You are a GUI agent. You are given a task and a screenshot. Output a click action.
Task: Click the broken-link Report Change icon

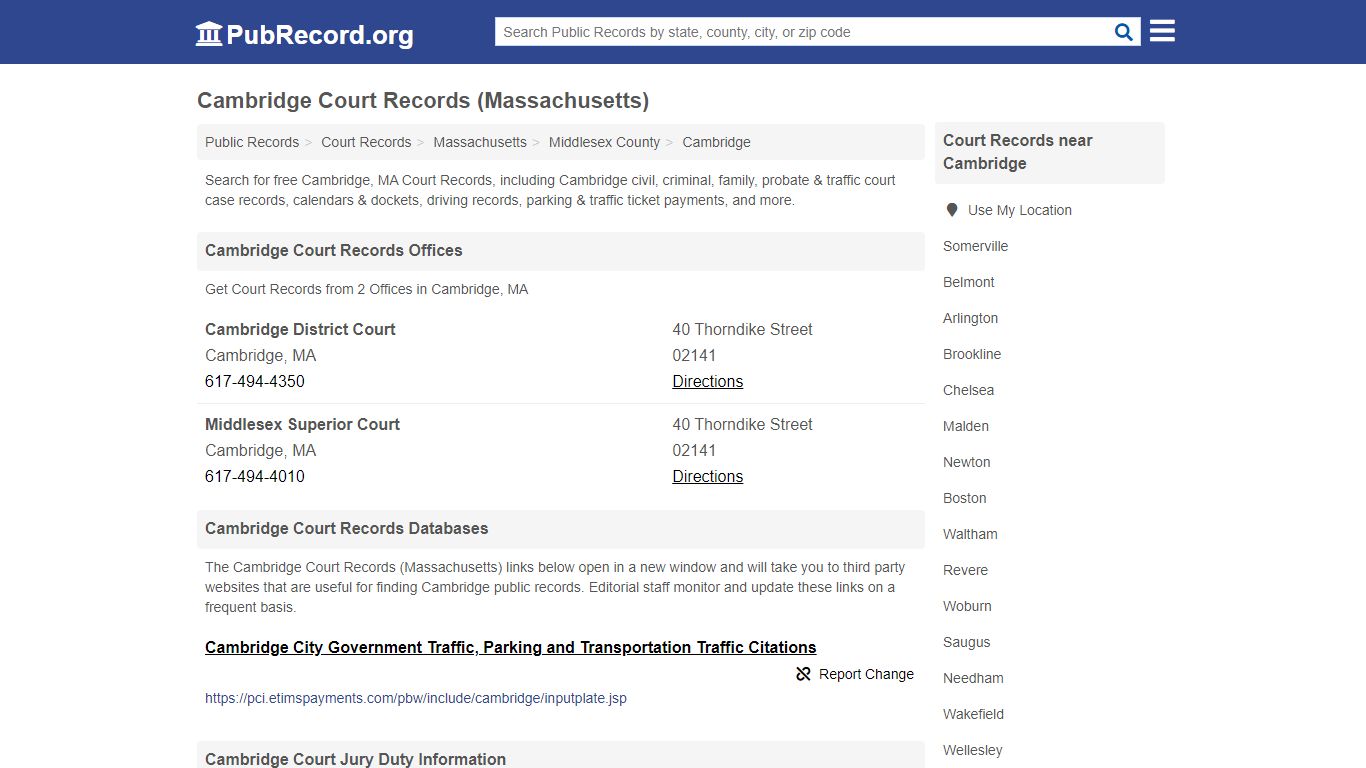click(803, 674)
